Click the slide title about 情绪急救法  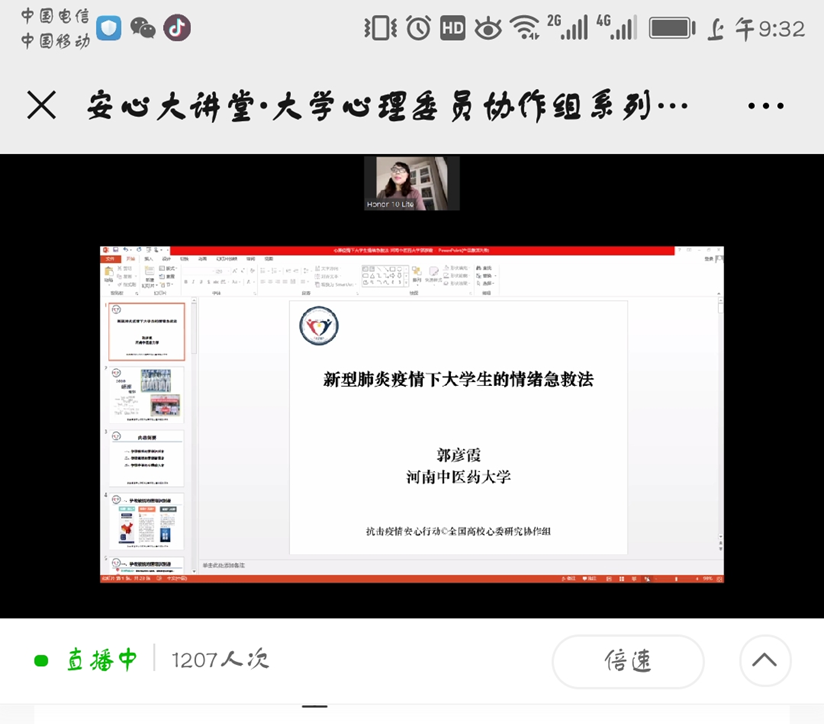click(x=458, y=379)
